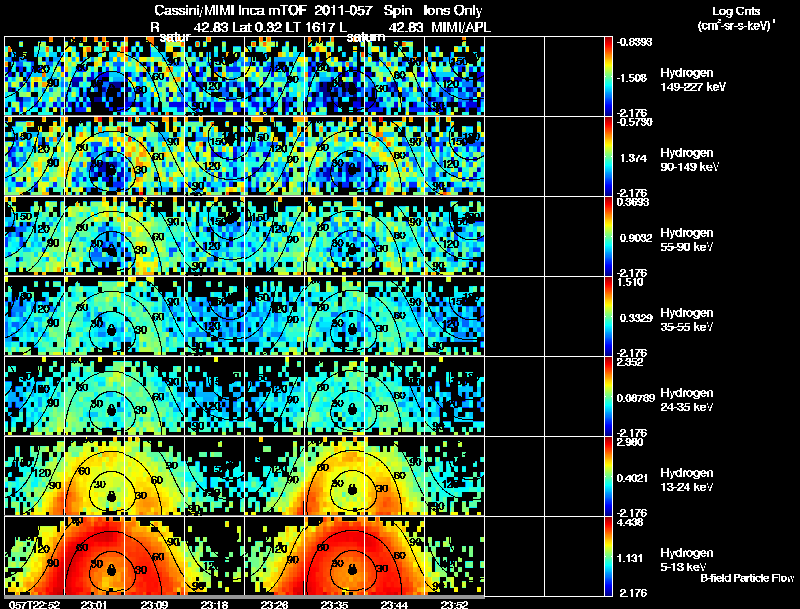Screen dimensions: 800x609
Task: Click the 23:26 time axis label
Action: [274, 604]
